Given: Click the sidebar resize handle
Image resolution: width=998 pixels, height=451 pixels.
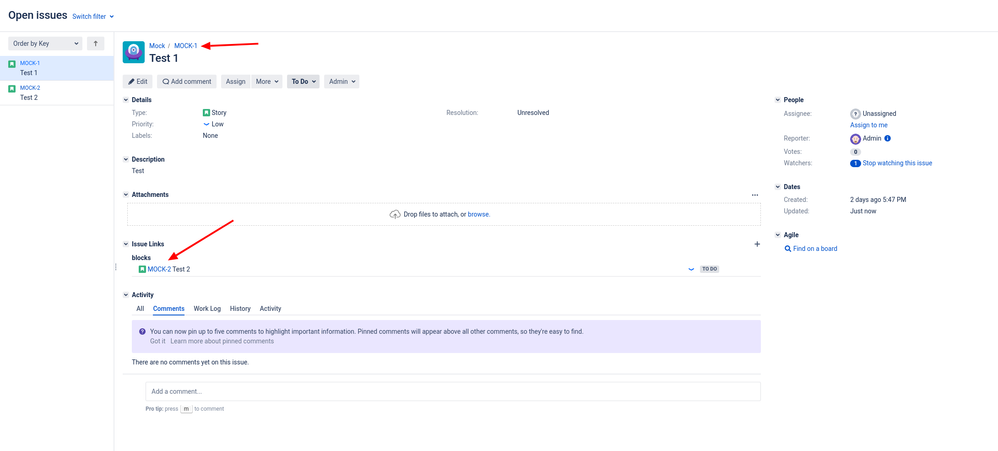Looking at the screenshot, I should click(x=115, y=267).
